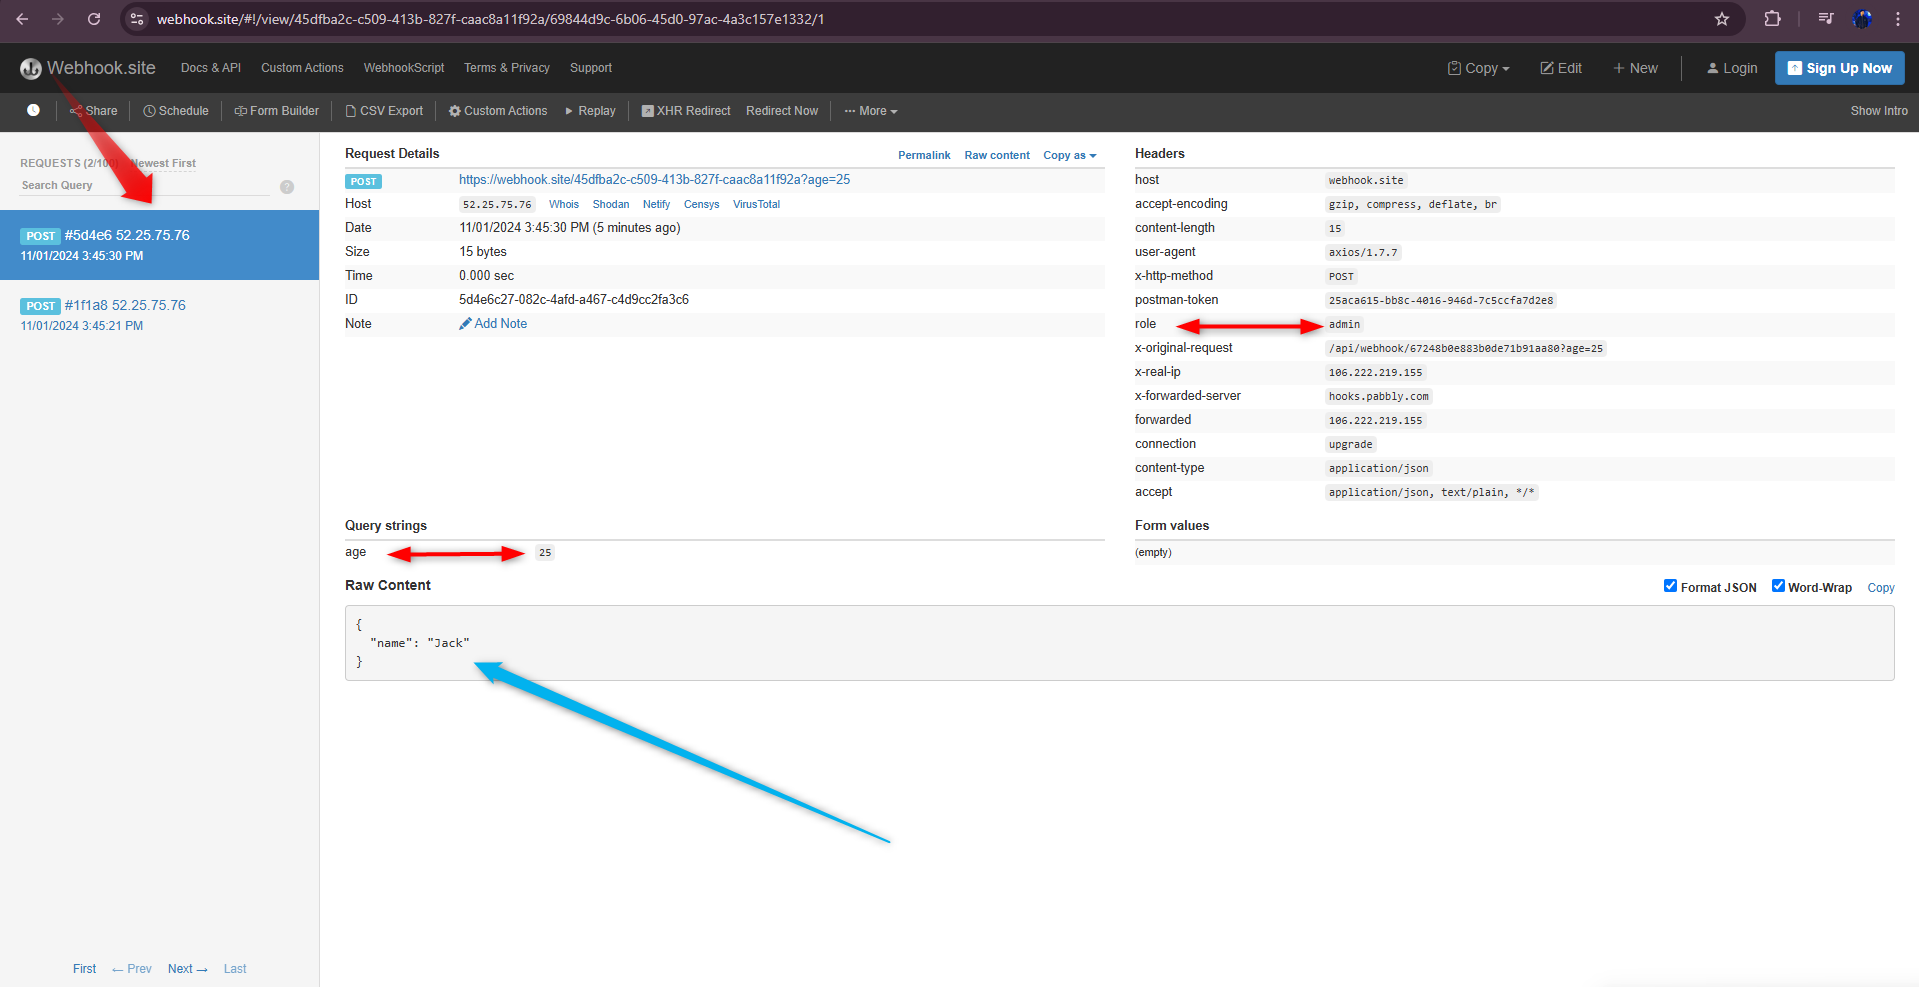Click Next pagination link

(188, 969)
